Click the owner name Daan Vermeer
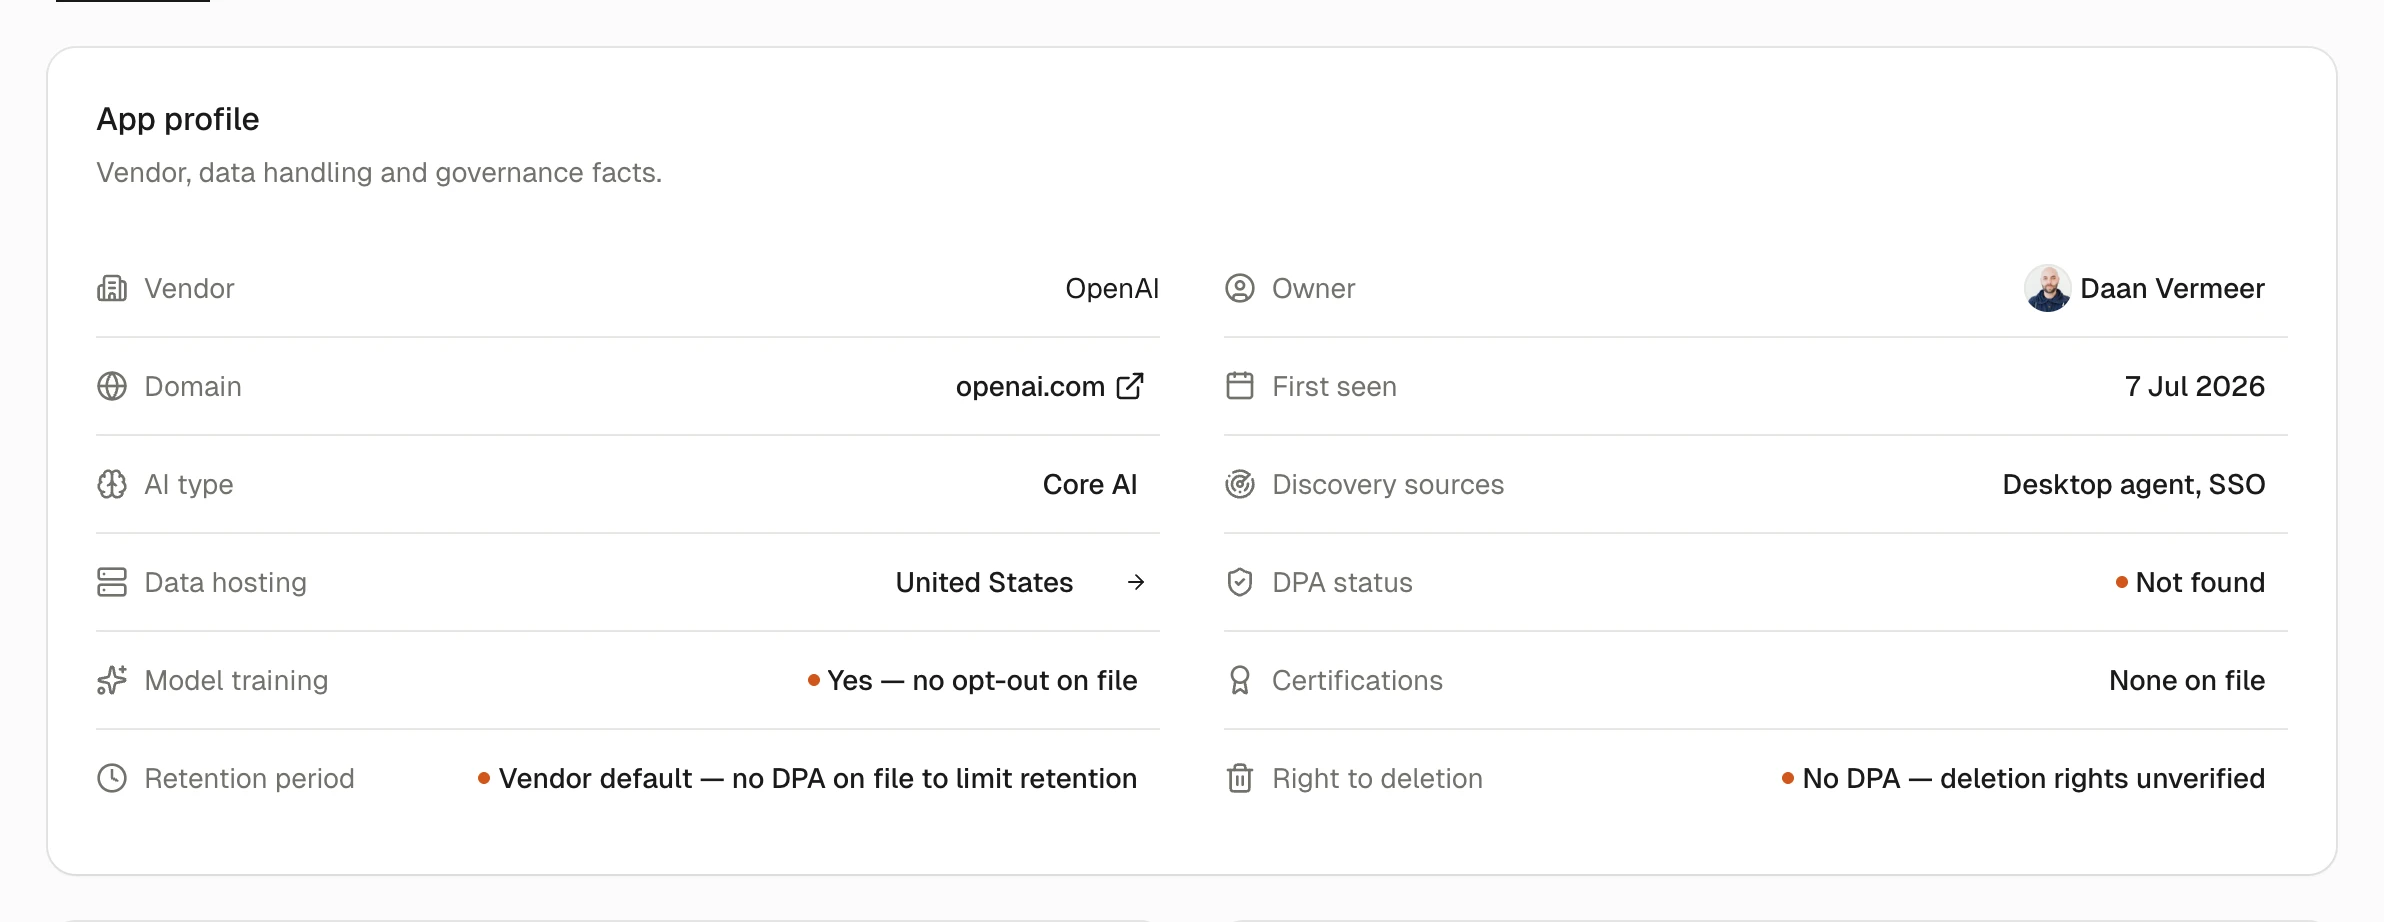The width and height of the screenshot is (2384, 922). 2172,289
